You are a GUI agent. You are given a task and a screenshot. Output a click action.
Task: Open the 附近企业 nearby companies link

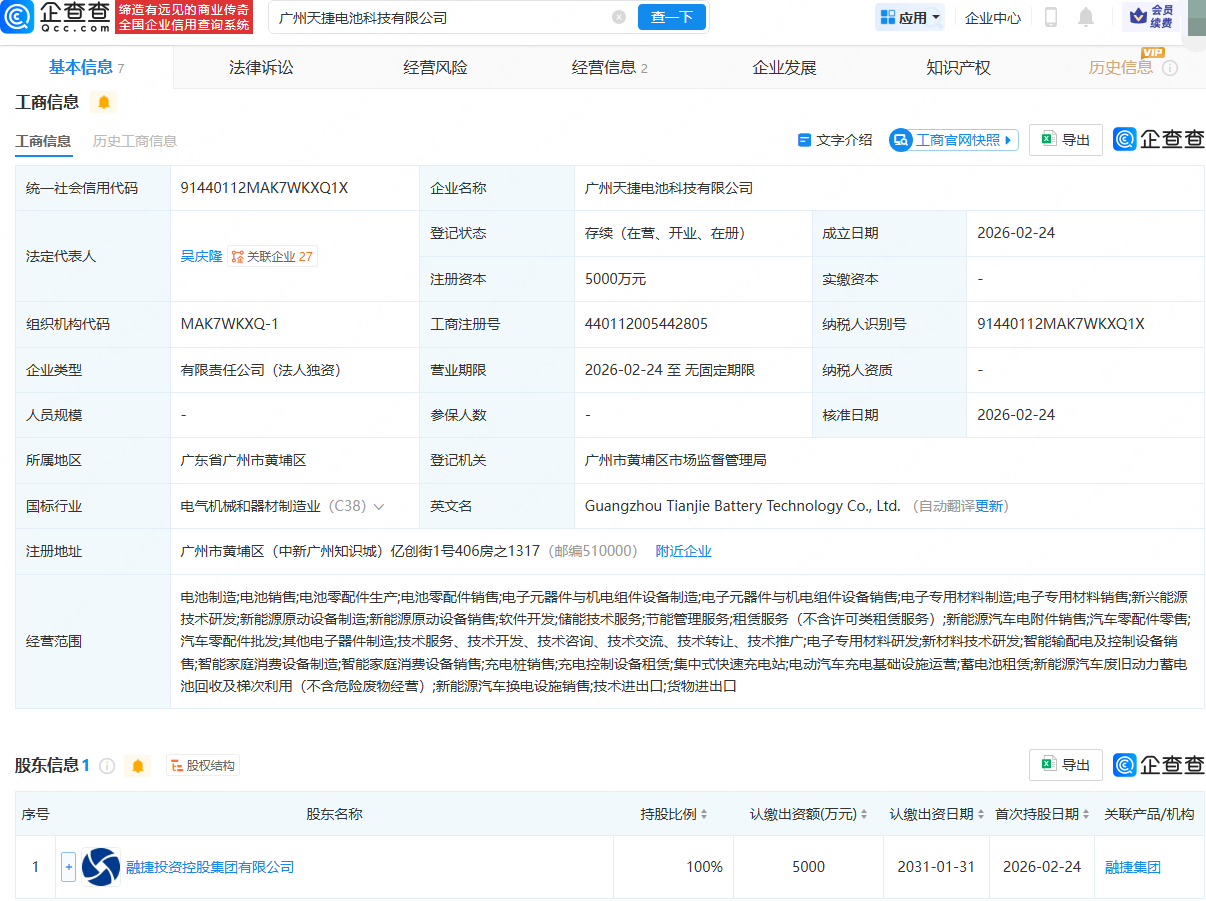tap(684, 550)
